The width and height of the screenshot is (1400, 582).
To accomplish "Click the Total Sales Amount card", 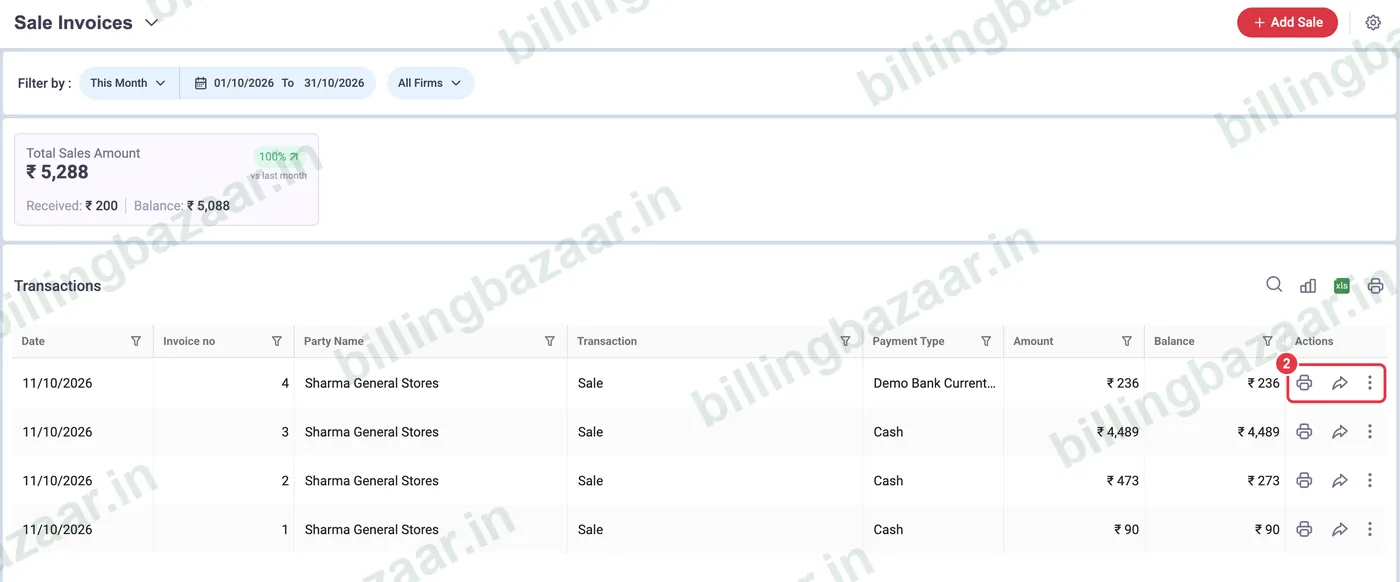I will tap(166, 179).
